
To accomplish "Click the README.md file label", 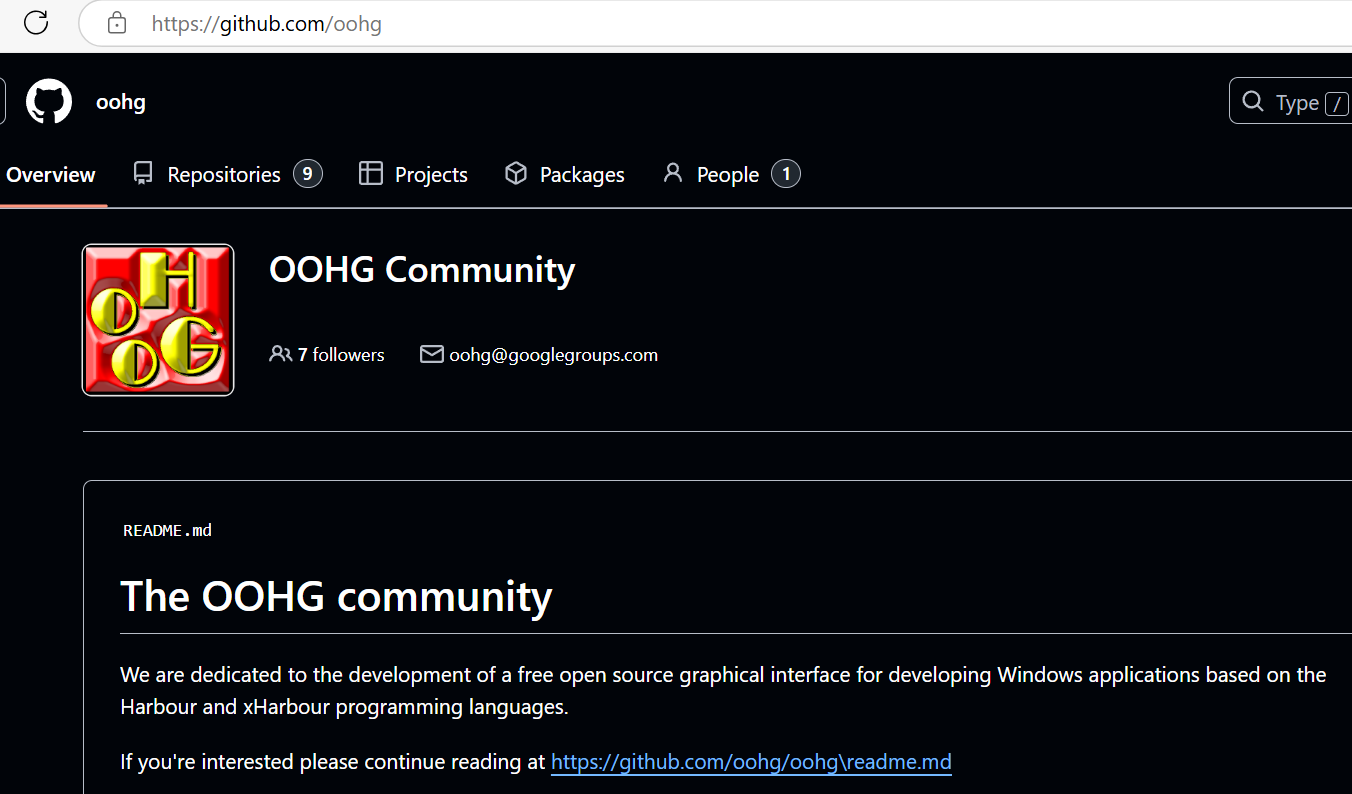I will coord(167,530).
